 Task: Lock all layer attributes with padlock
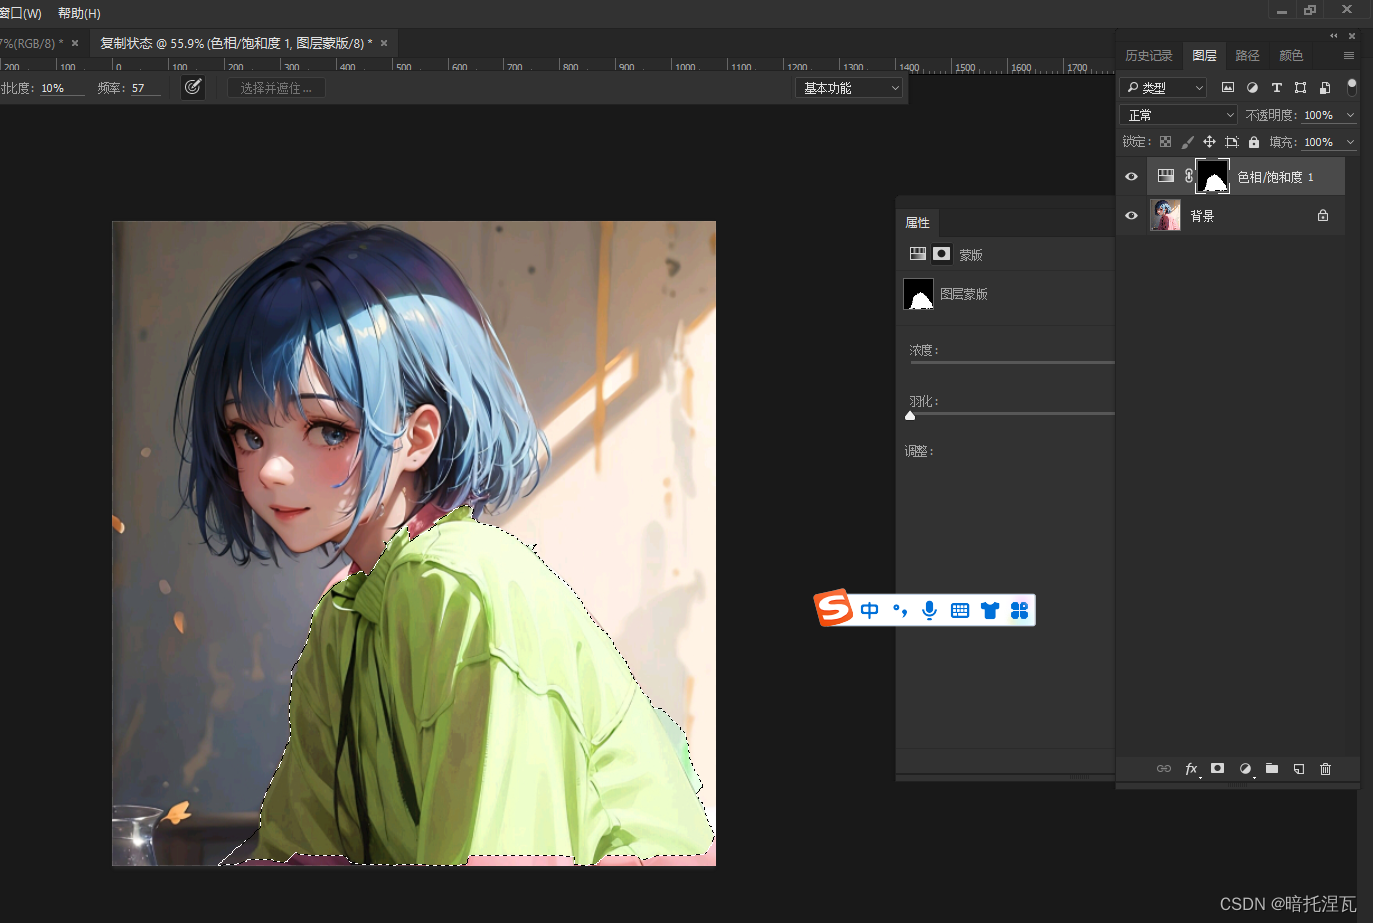click(x=1254, y=142)
